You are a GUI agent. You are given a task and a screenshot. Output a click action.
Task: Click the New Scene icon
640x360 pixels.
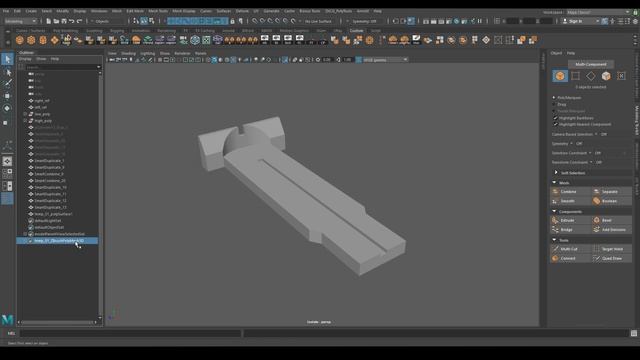click(49, 21)
